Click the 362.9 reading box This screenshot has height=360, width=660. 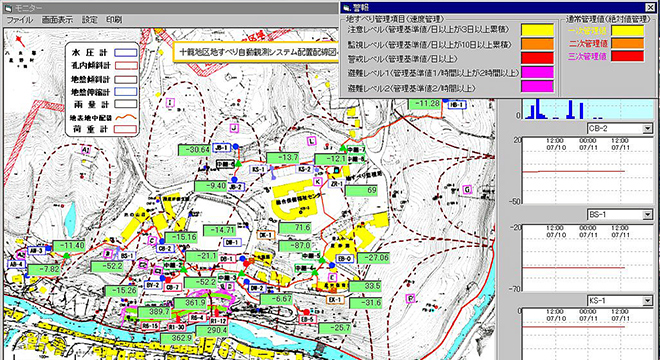pyautogui.click(x=177, y=339)
